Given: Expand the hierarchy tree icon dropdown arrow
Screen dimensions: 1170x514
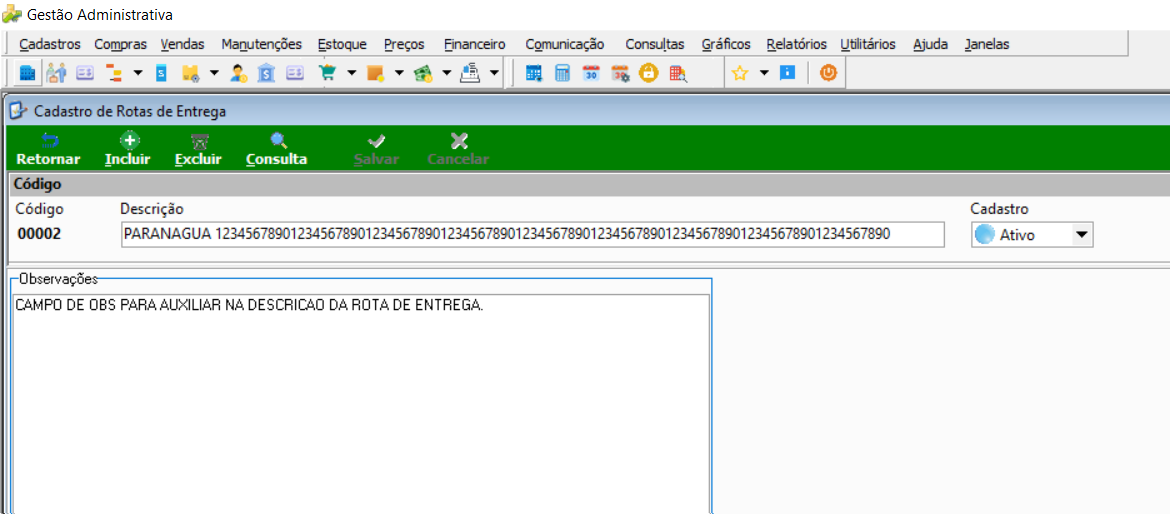Looking at the screenshot, I should 138,73.
